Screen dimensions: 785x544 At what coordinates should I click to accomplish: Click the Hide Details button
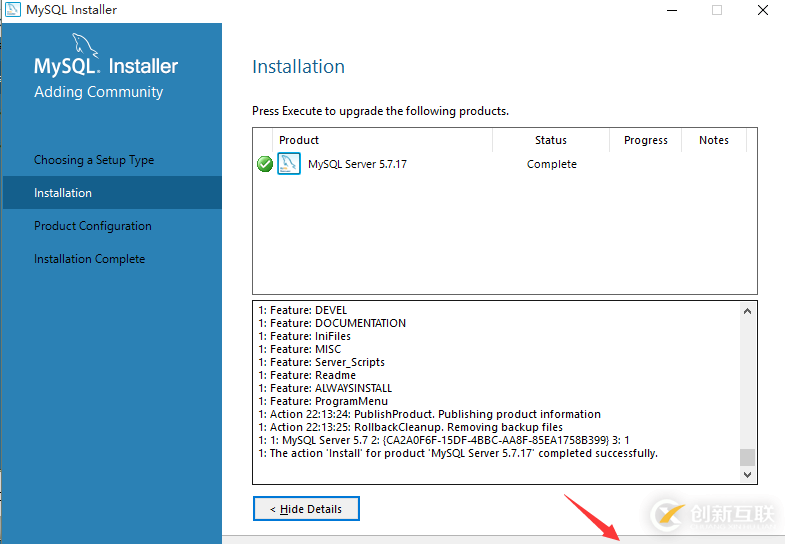point(306,509)
